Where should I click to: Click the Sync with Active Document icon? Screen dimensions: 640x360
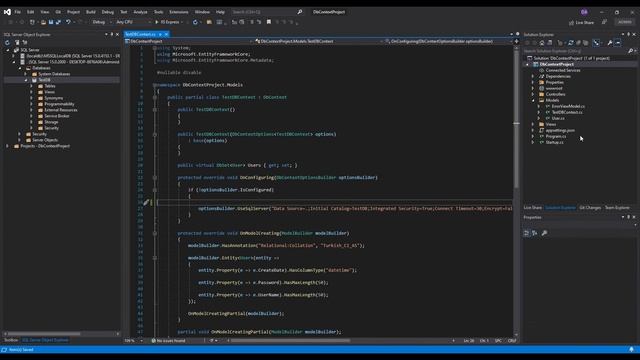point(570,42)
